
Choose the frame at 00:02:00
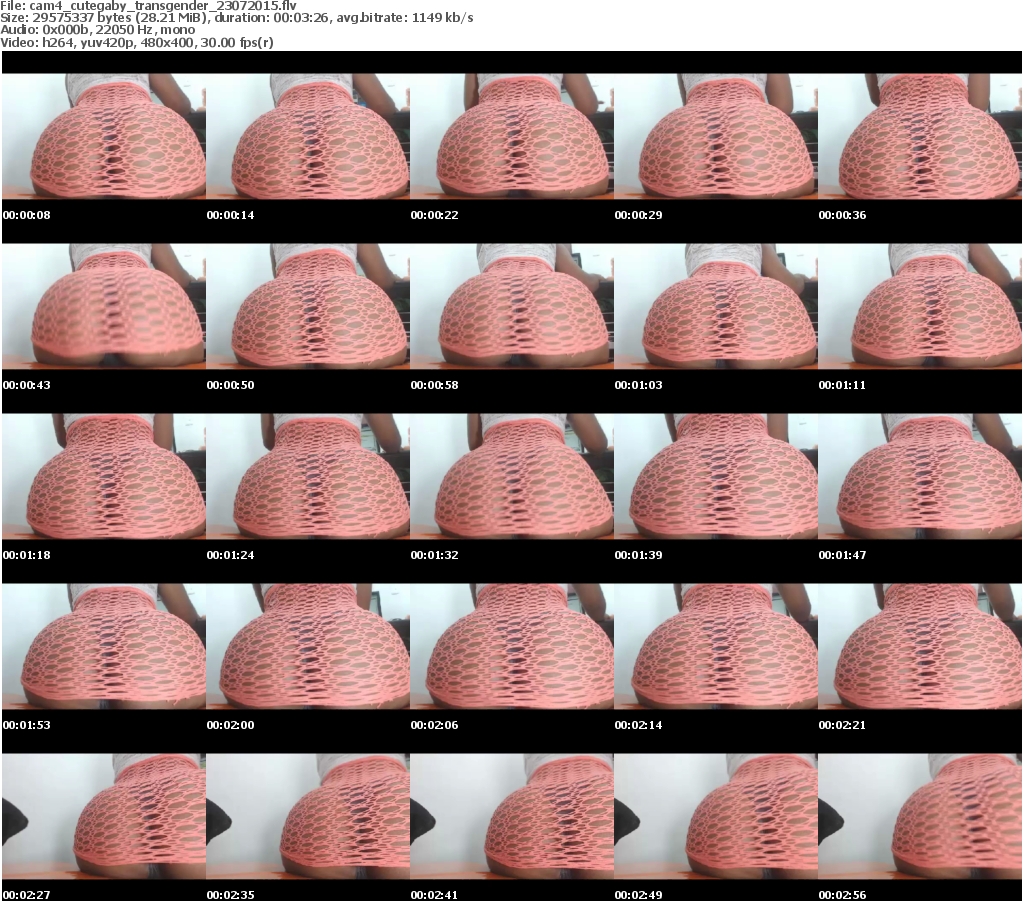(x=308, y=646)
